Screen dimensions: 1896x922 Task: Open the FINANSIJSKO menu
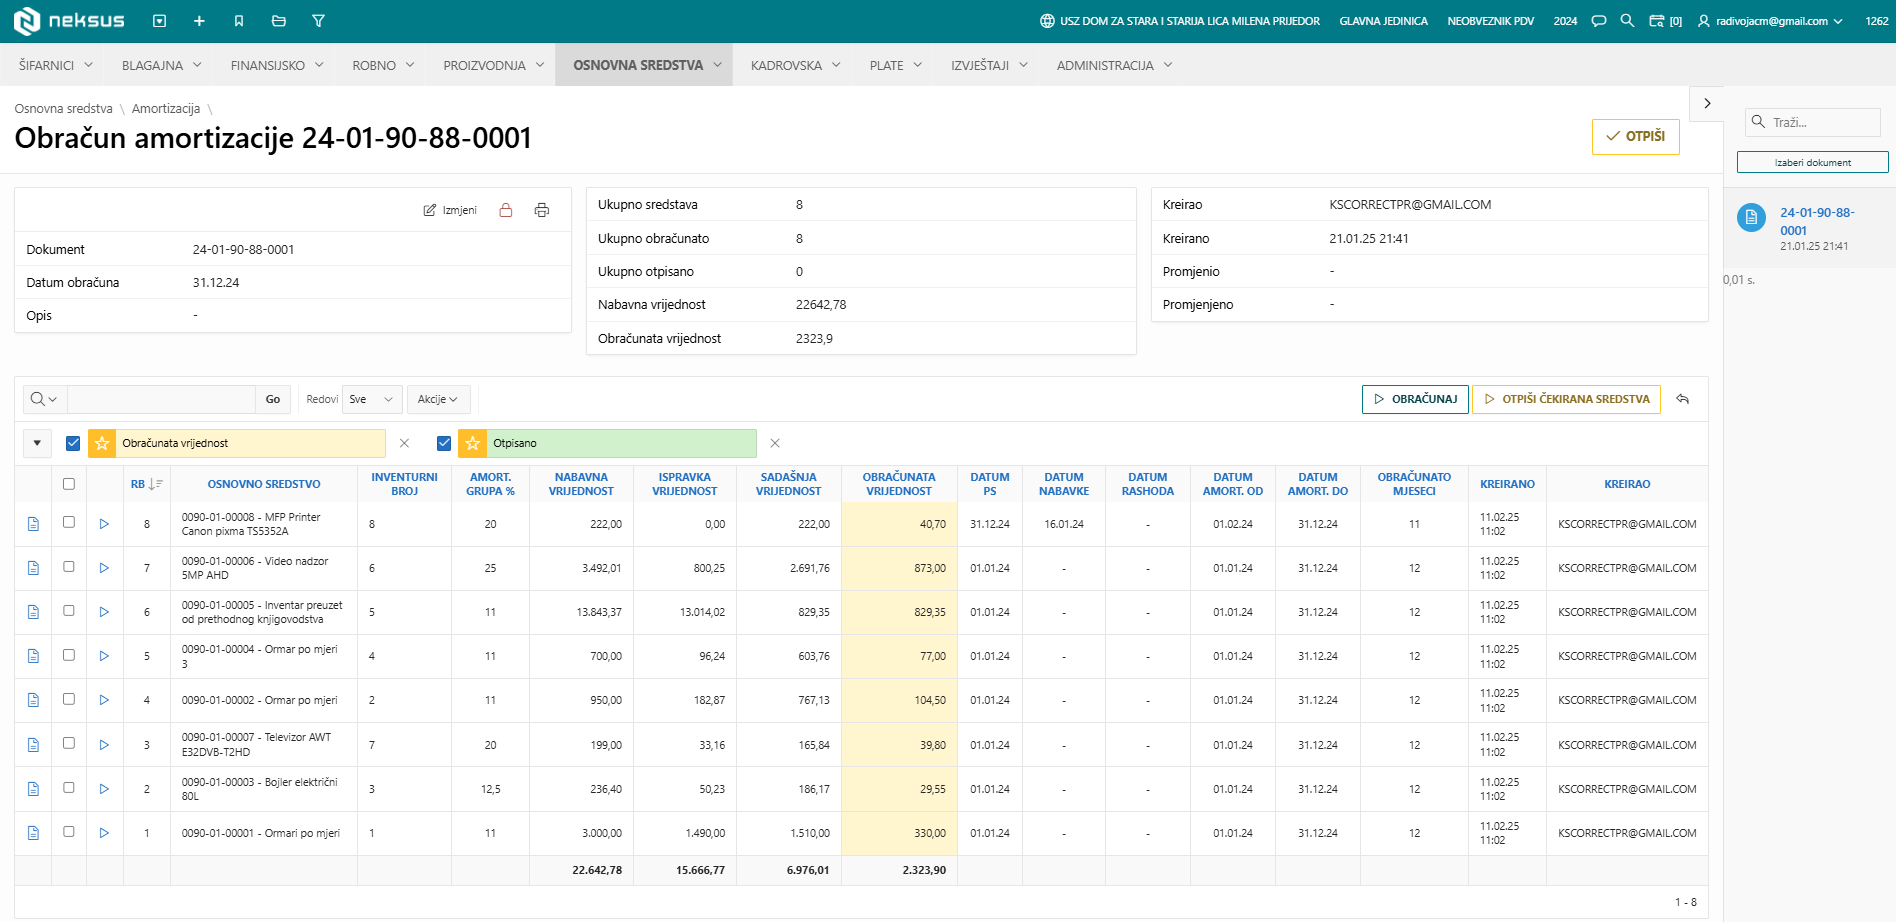pyautogui.click(x=277, y=65)
